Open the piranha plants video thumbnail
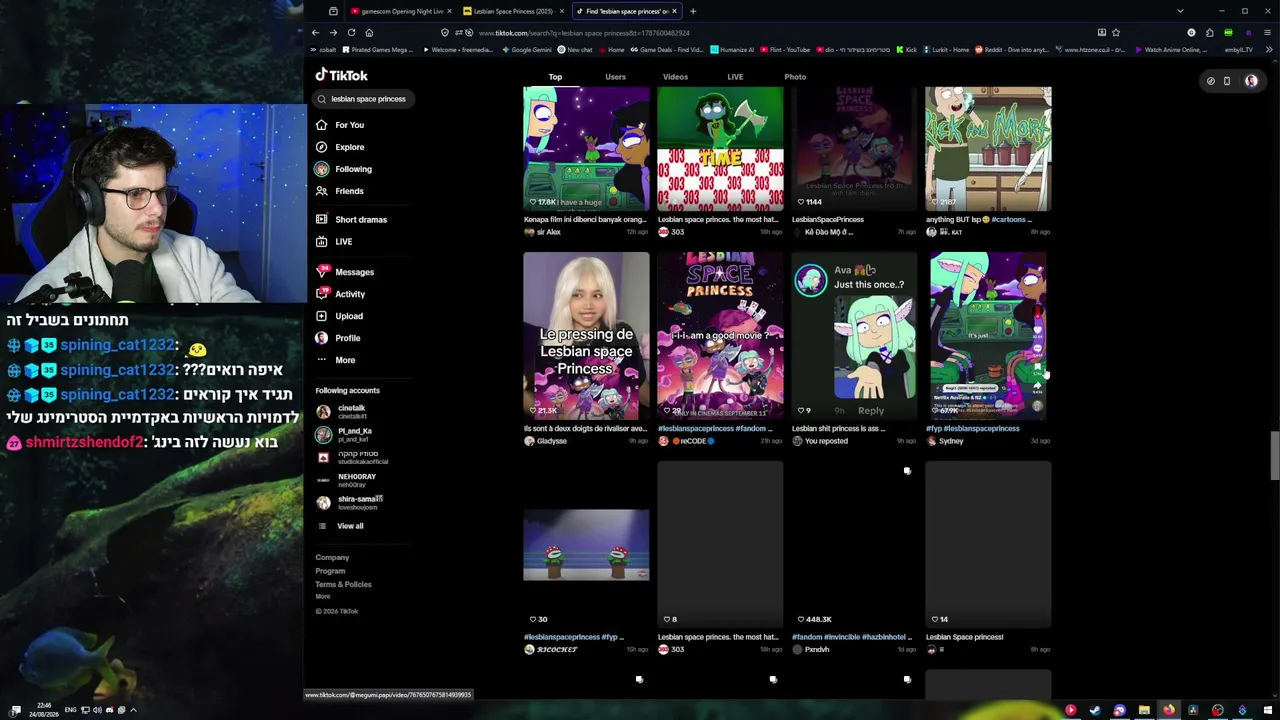1280x720 pixels. 586,544
